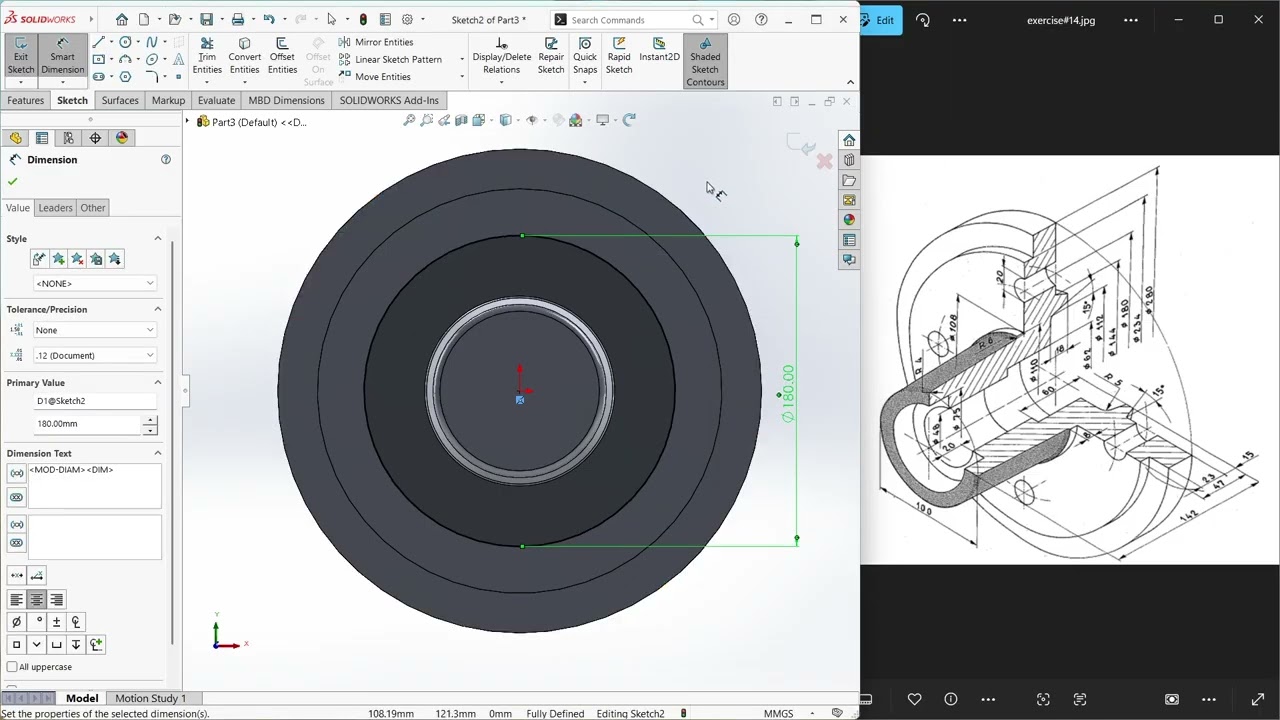Screen dimensions: 1280x720
Task: Select the Corner Rectangle sketch tool
Action: [98, 59]
